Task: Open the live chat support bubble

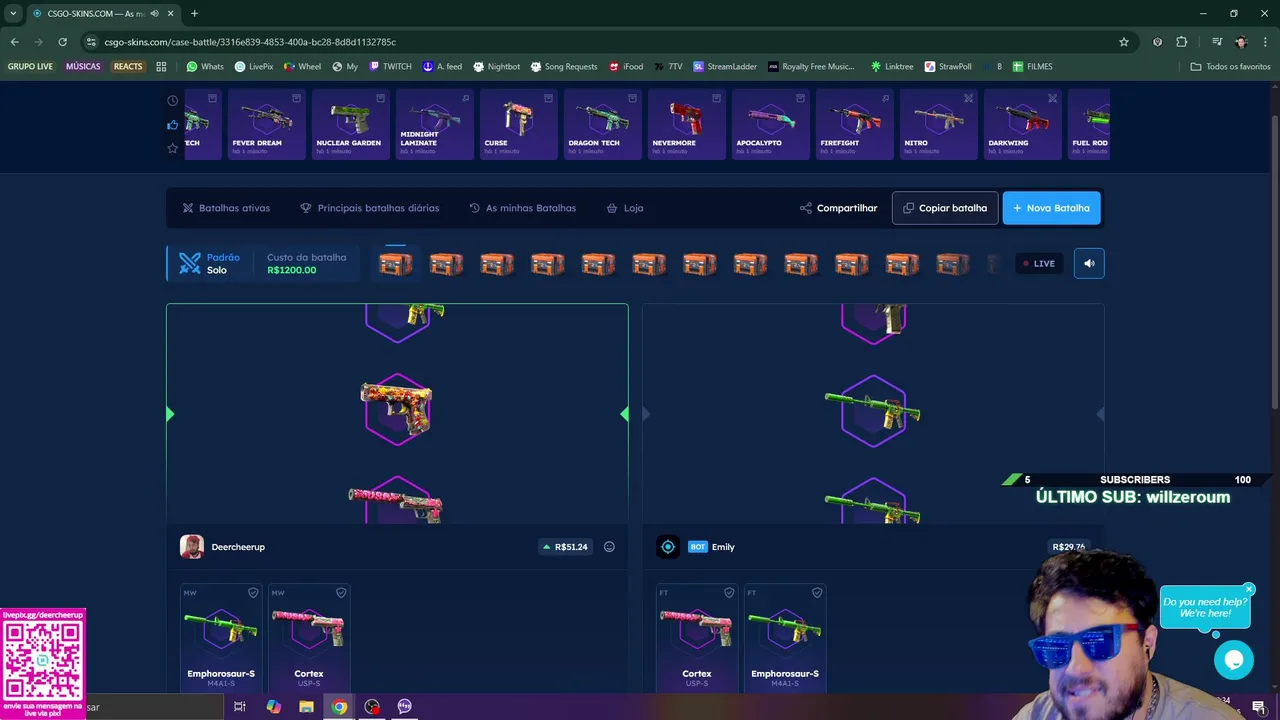Action: [x=1233, y=660]
